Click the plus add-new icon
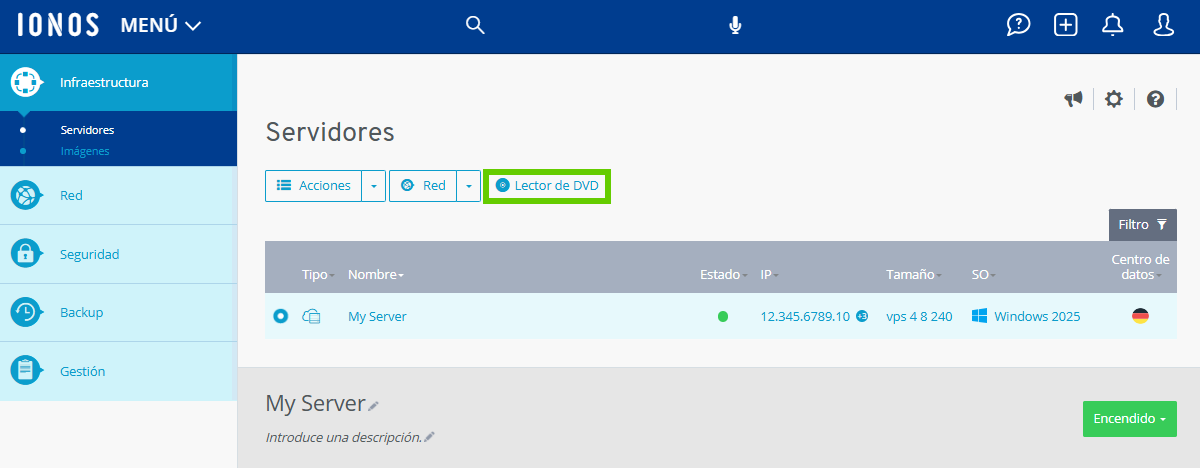Image resolution: width=1200 pixels, height=468 pixels. tap(1066, 25)
